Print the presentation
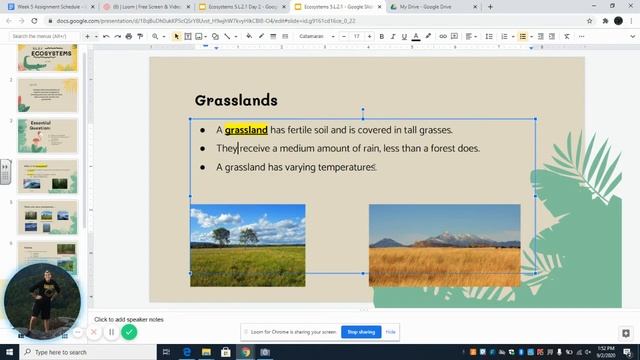Image resolution: width=640 pixels, height=360 pixels. pyautogui.click(x=129, y=36)
